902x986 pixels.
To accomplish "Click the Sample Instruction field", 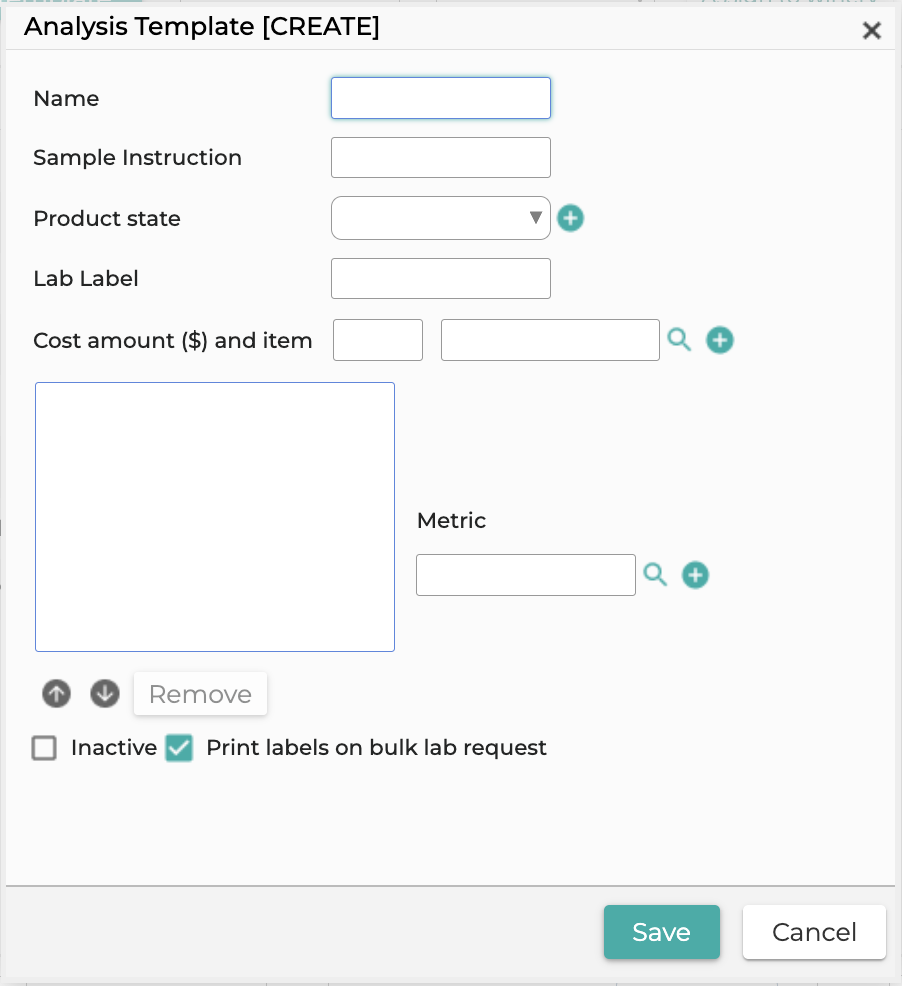I will pos(440,157).
